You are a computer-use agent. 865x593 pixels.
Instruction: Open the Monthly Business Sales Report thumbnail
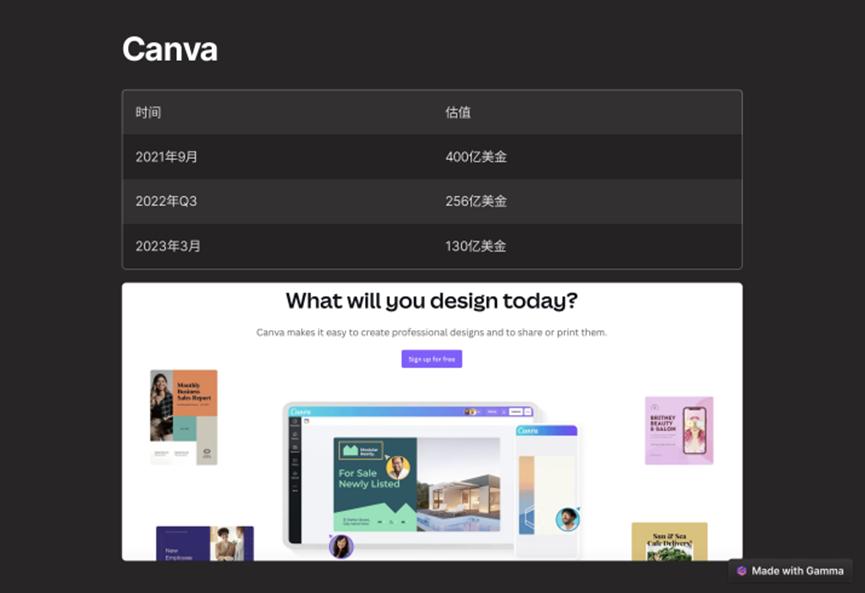coord(184,417)
